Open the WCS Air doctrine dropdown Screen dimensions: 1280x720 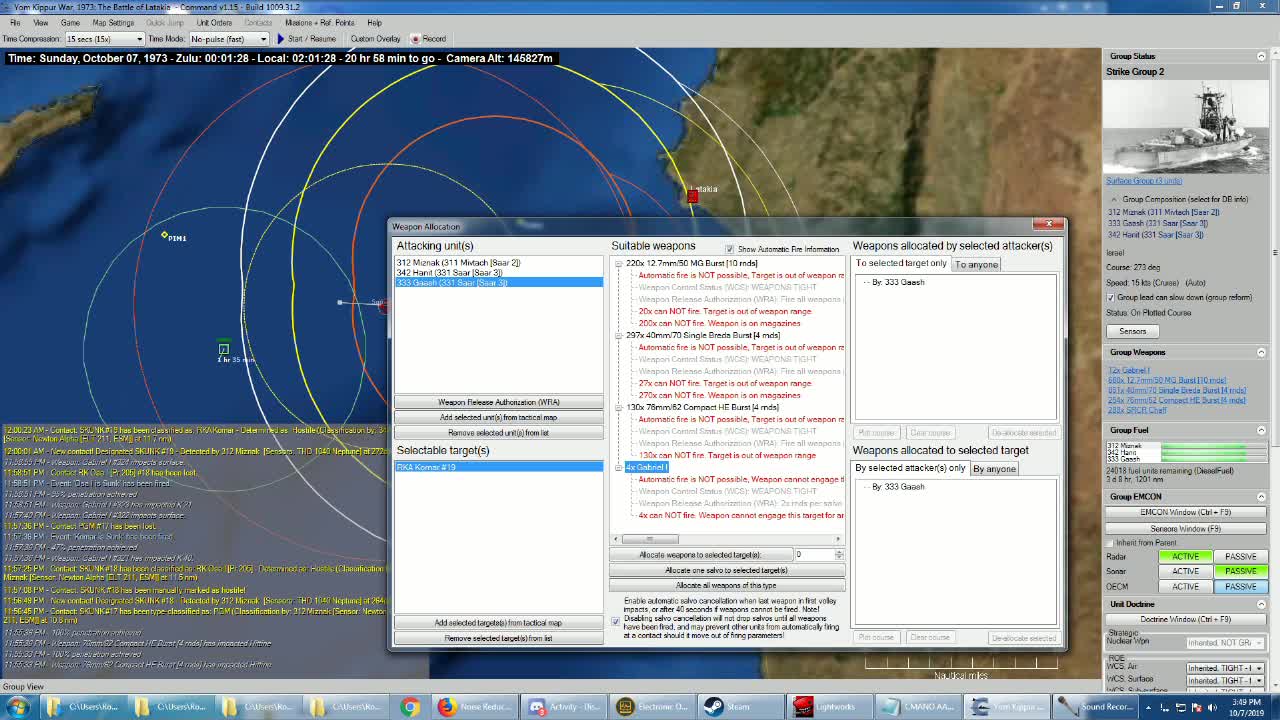(1224, 668)
